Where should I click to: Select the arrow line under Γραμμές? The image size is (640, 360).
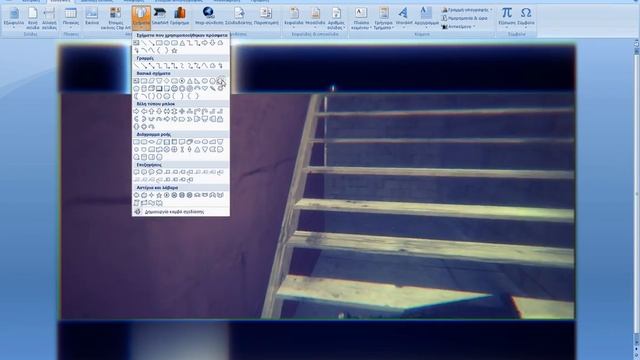(x=144, y=66)
